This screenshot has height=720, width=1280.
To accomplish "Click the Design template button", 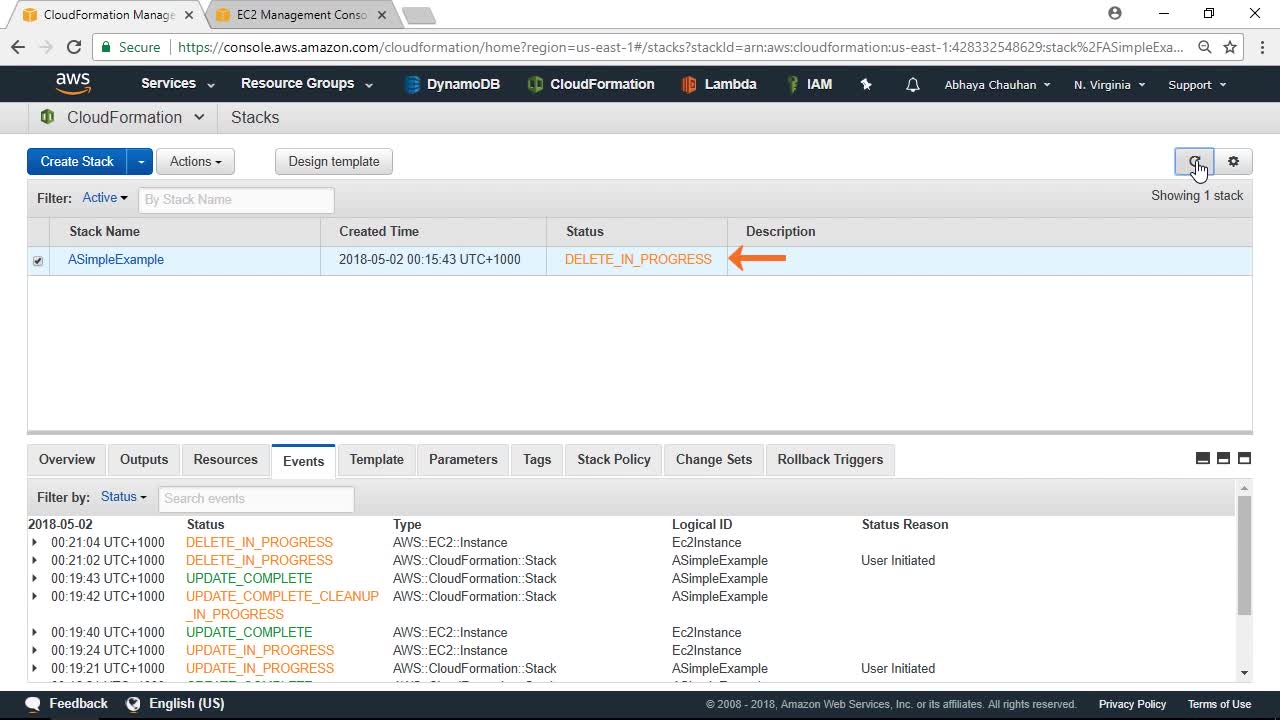I will click(x=334, y=161).
